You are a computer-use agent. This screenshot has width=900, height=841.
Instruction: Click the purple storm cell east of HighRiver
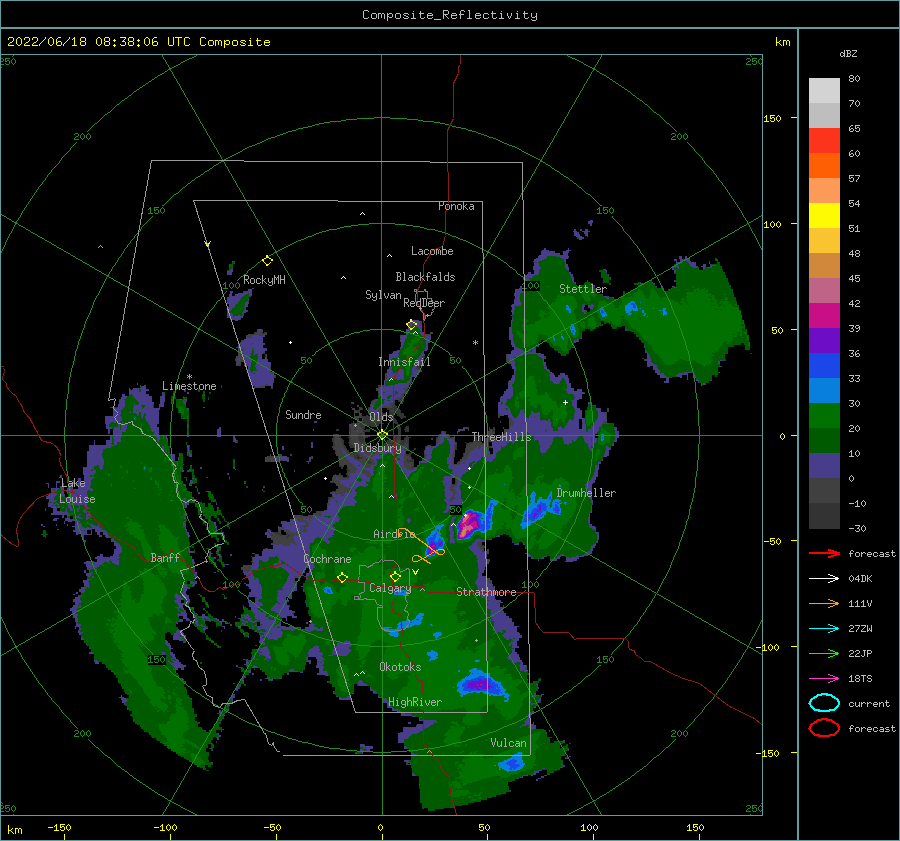pos(480,684)
